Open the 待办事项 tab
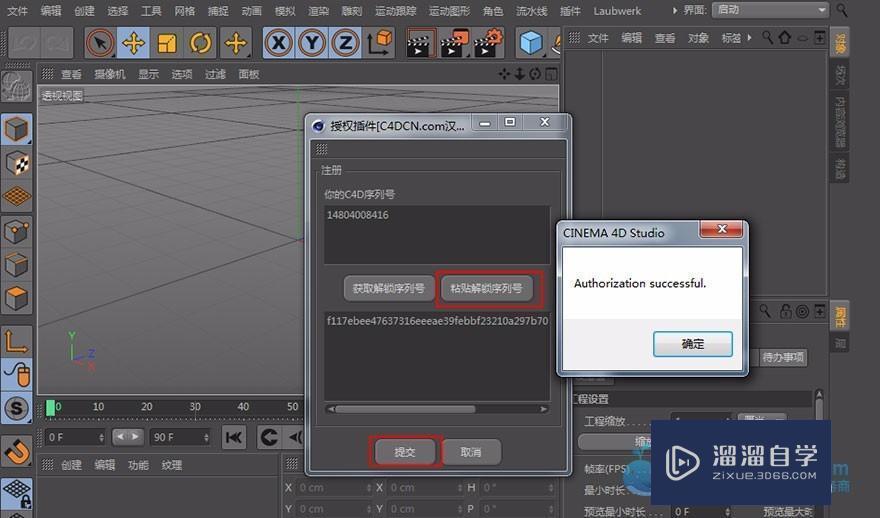This screenshot has height=518, width=880. click(x=782, y=357)
